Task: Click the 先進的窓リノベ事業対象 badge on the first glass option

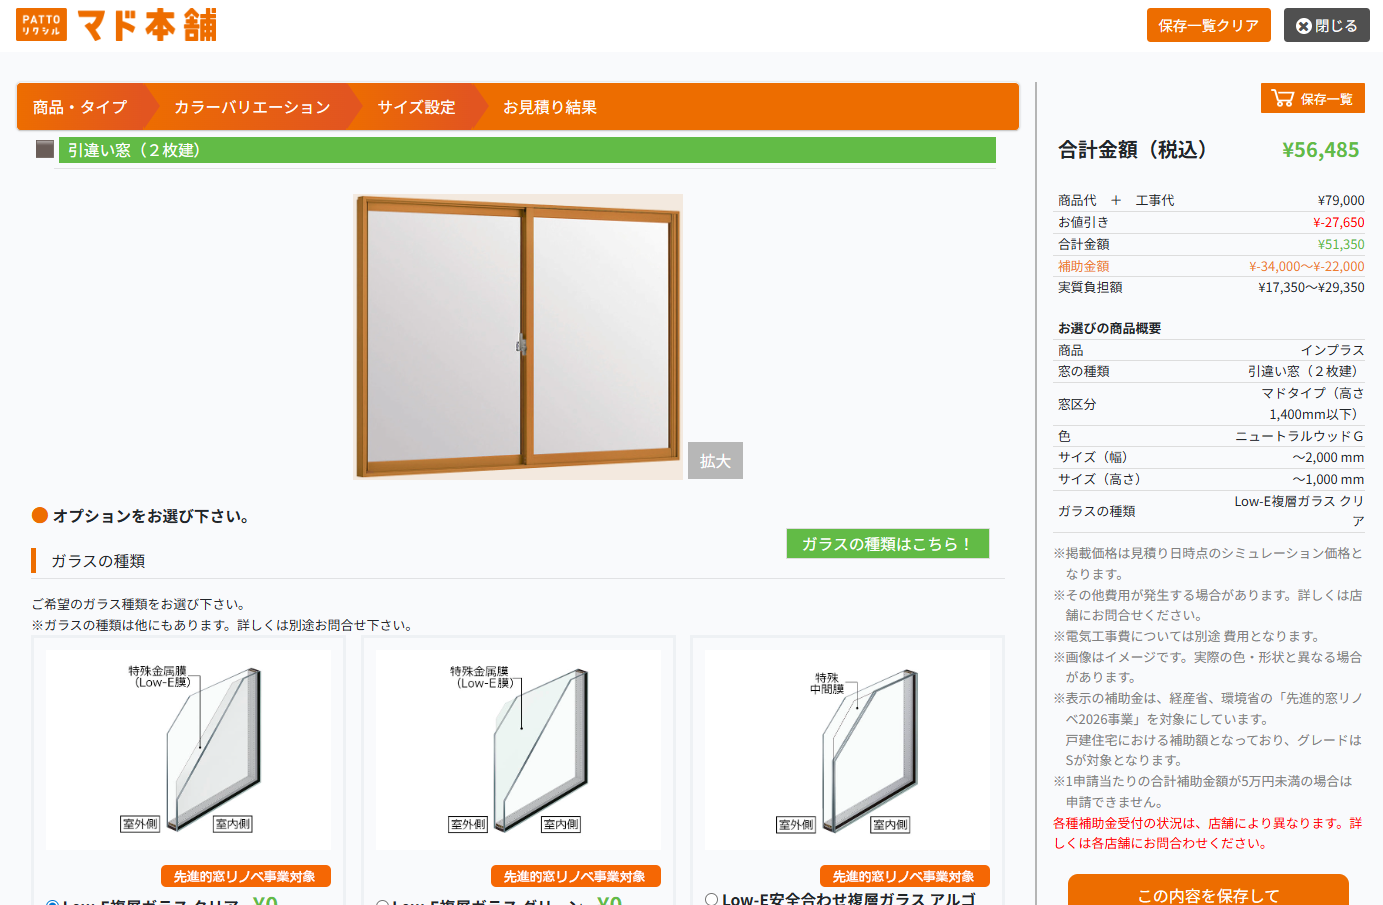Action: click(245, 876)
